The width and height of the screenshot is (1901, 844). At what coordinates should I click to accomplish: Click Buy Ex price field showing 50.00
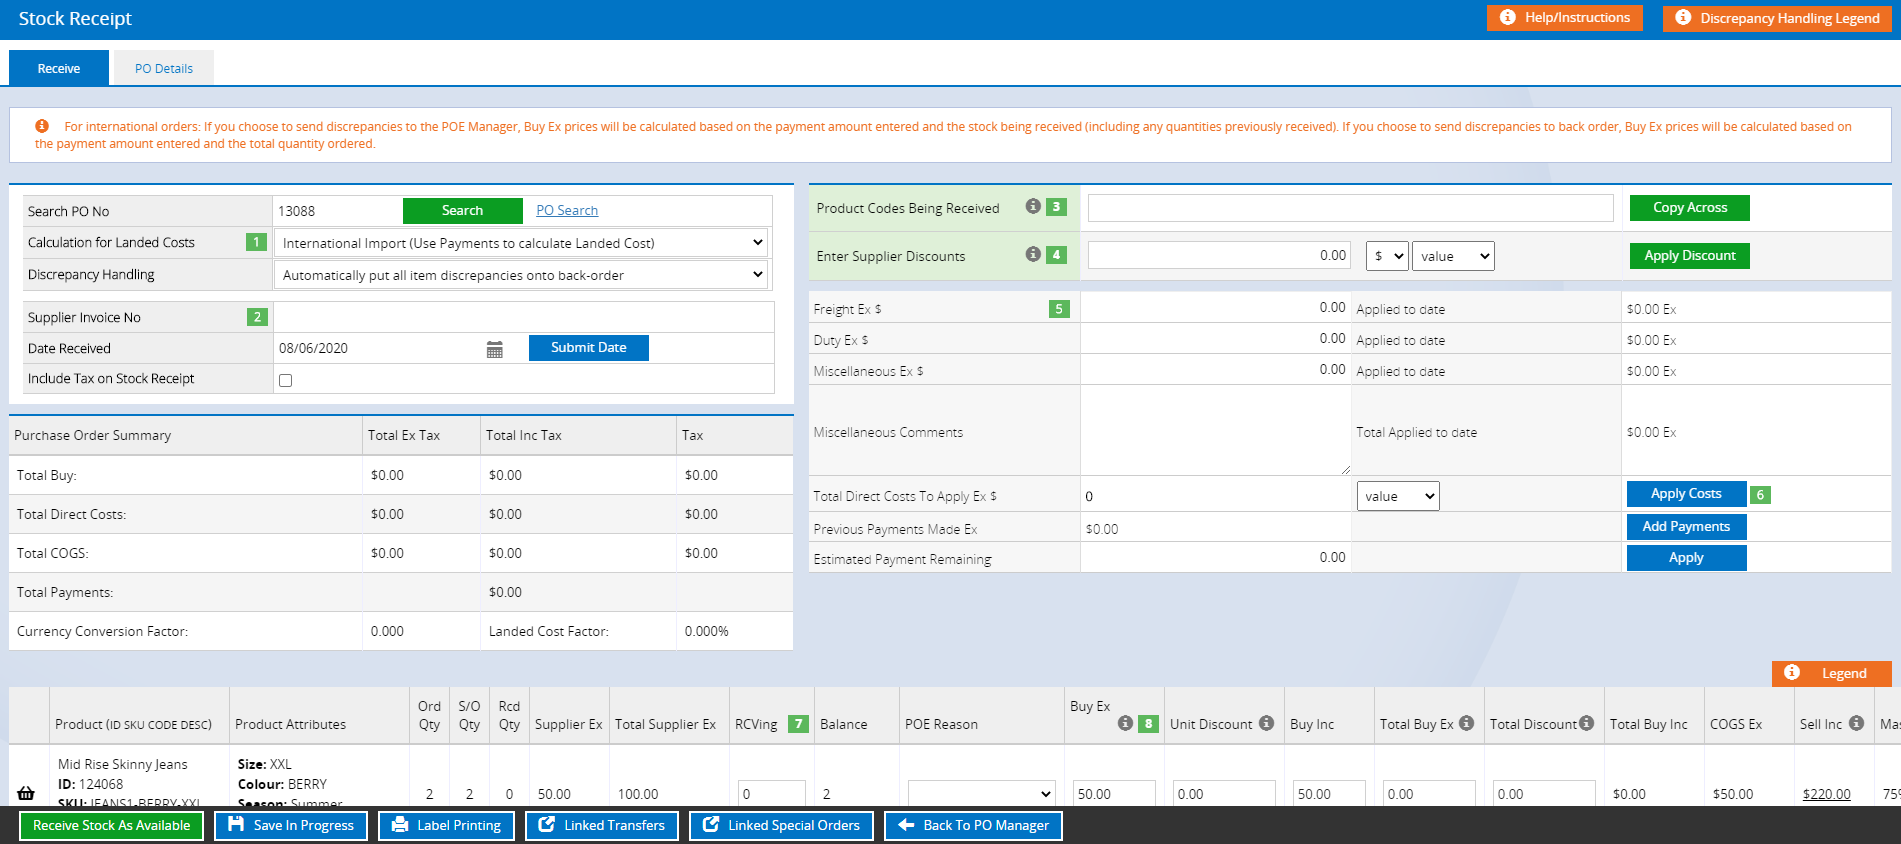pos(1114,794)
